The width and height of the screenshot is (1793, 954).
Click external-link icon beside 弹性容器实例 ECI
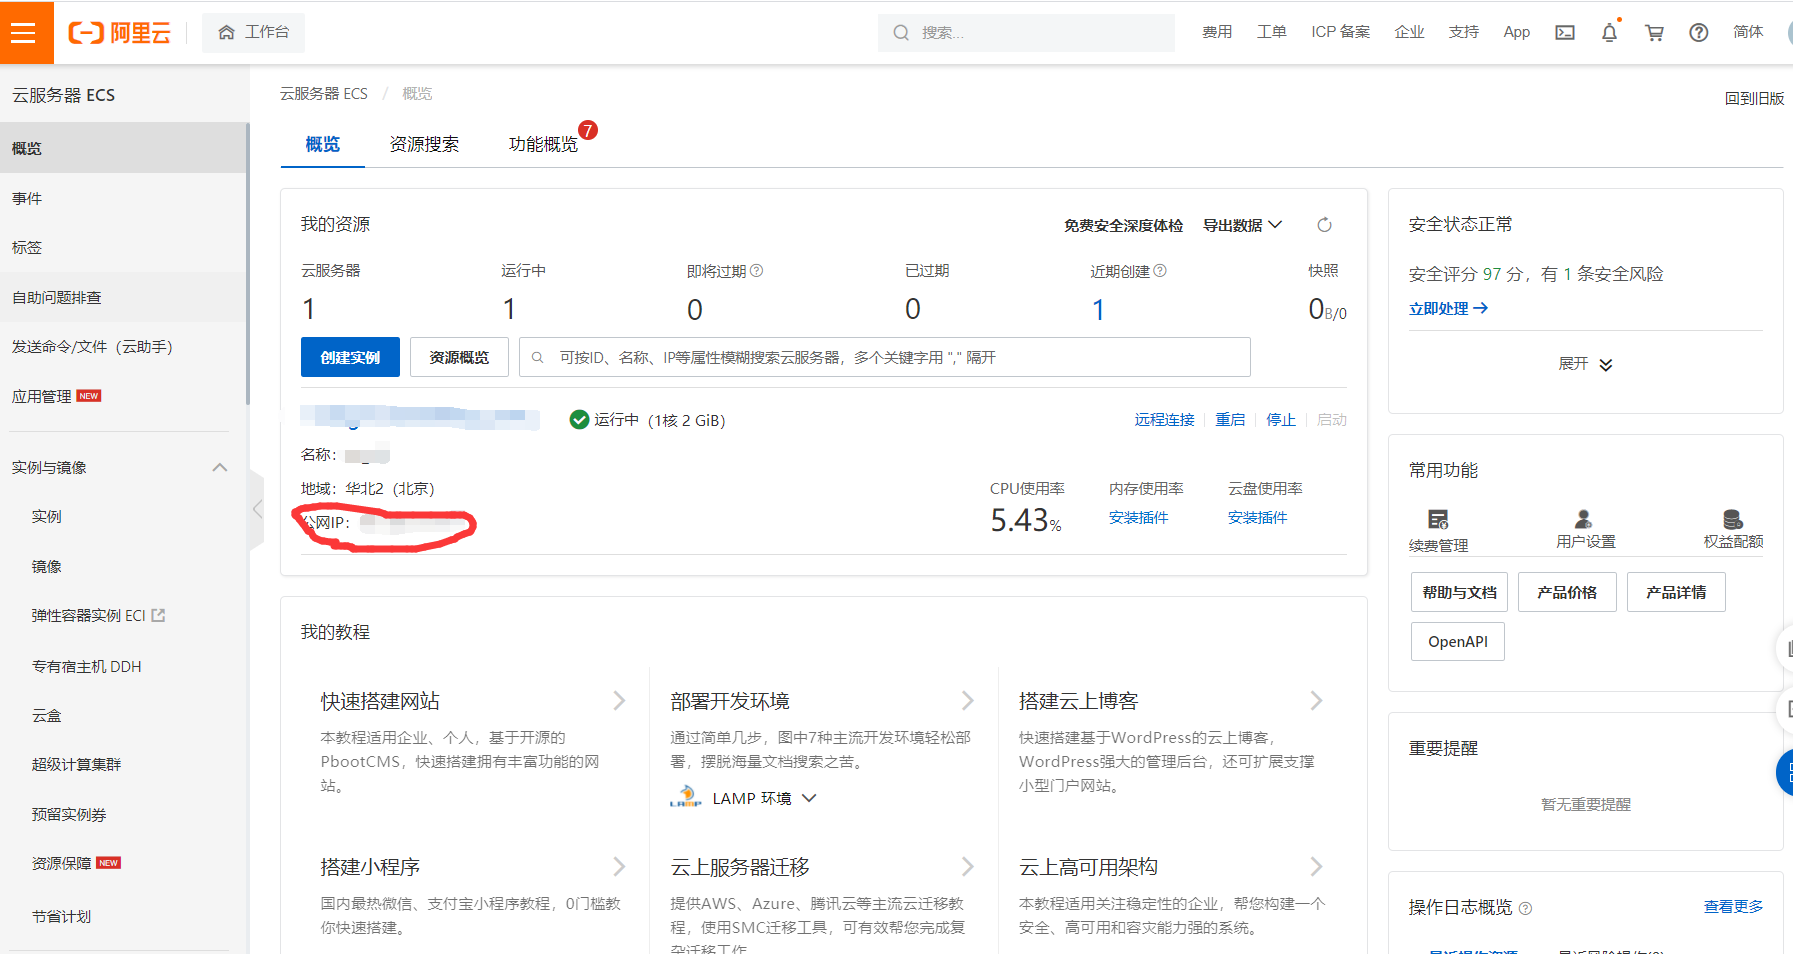(x=158, y=615)
